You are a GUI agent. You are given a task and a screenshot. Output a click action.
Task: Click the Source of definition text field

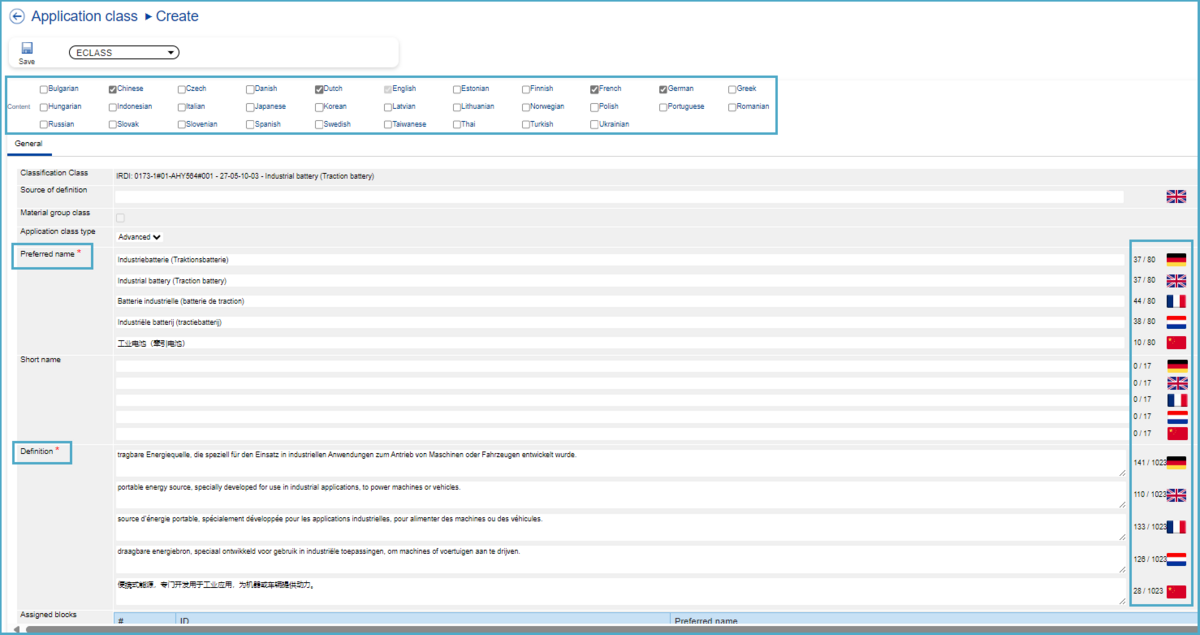619,197
